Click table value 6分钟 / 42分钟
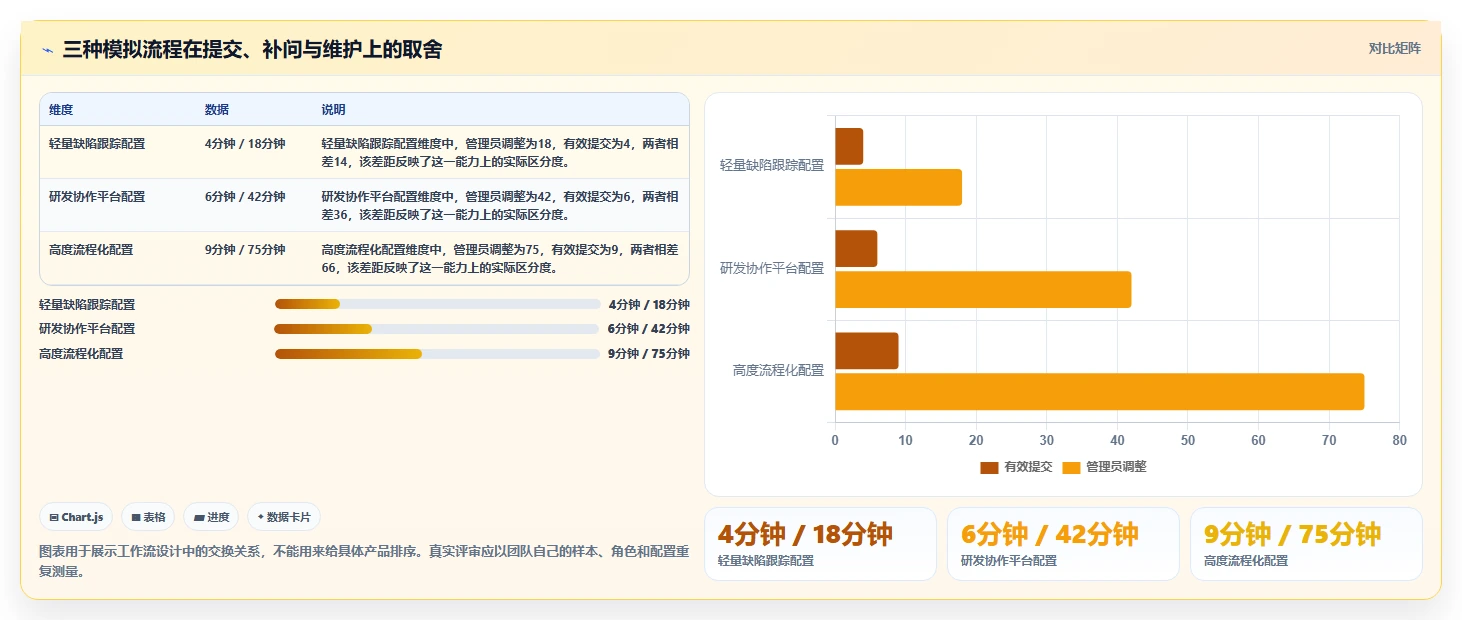Screen dimensions: 1462x620 245,197
